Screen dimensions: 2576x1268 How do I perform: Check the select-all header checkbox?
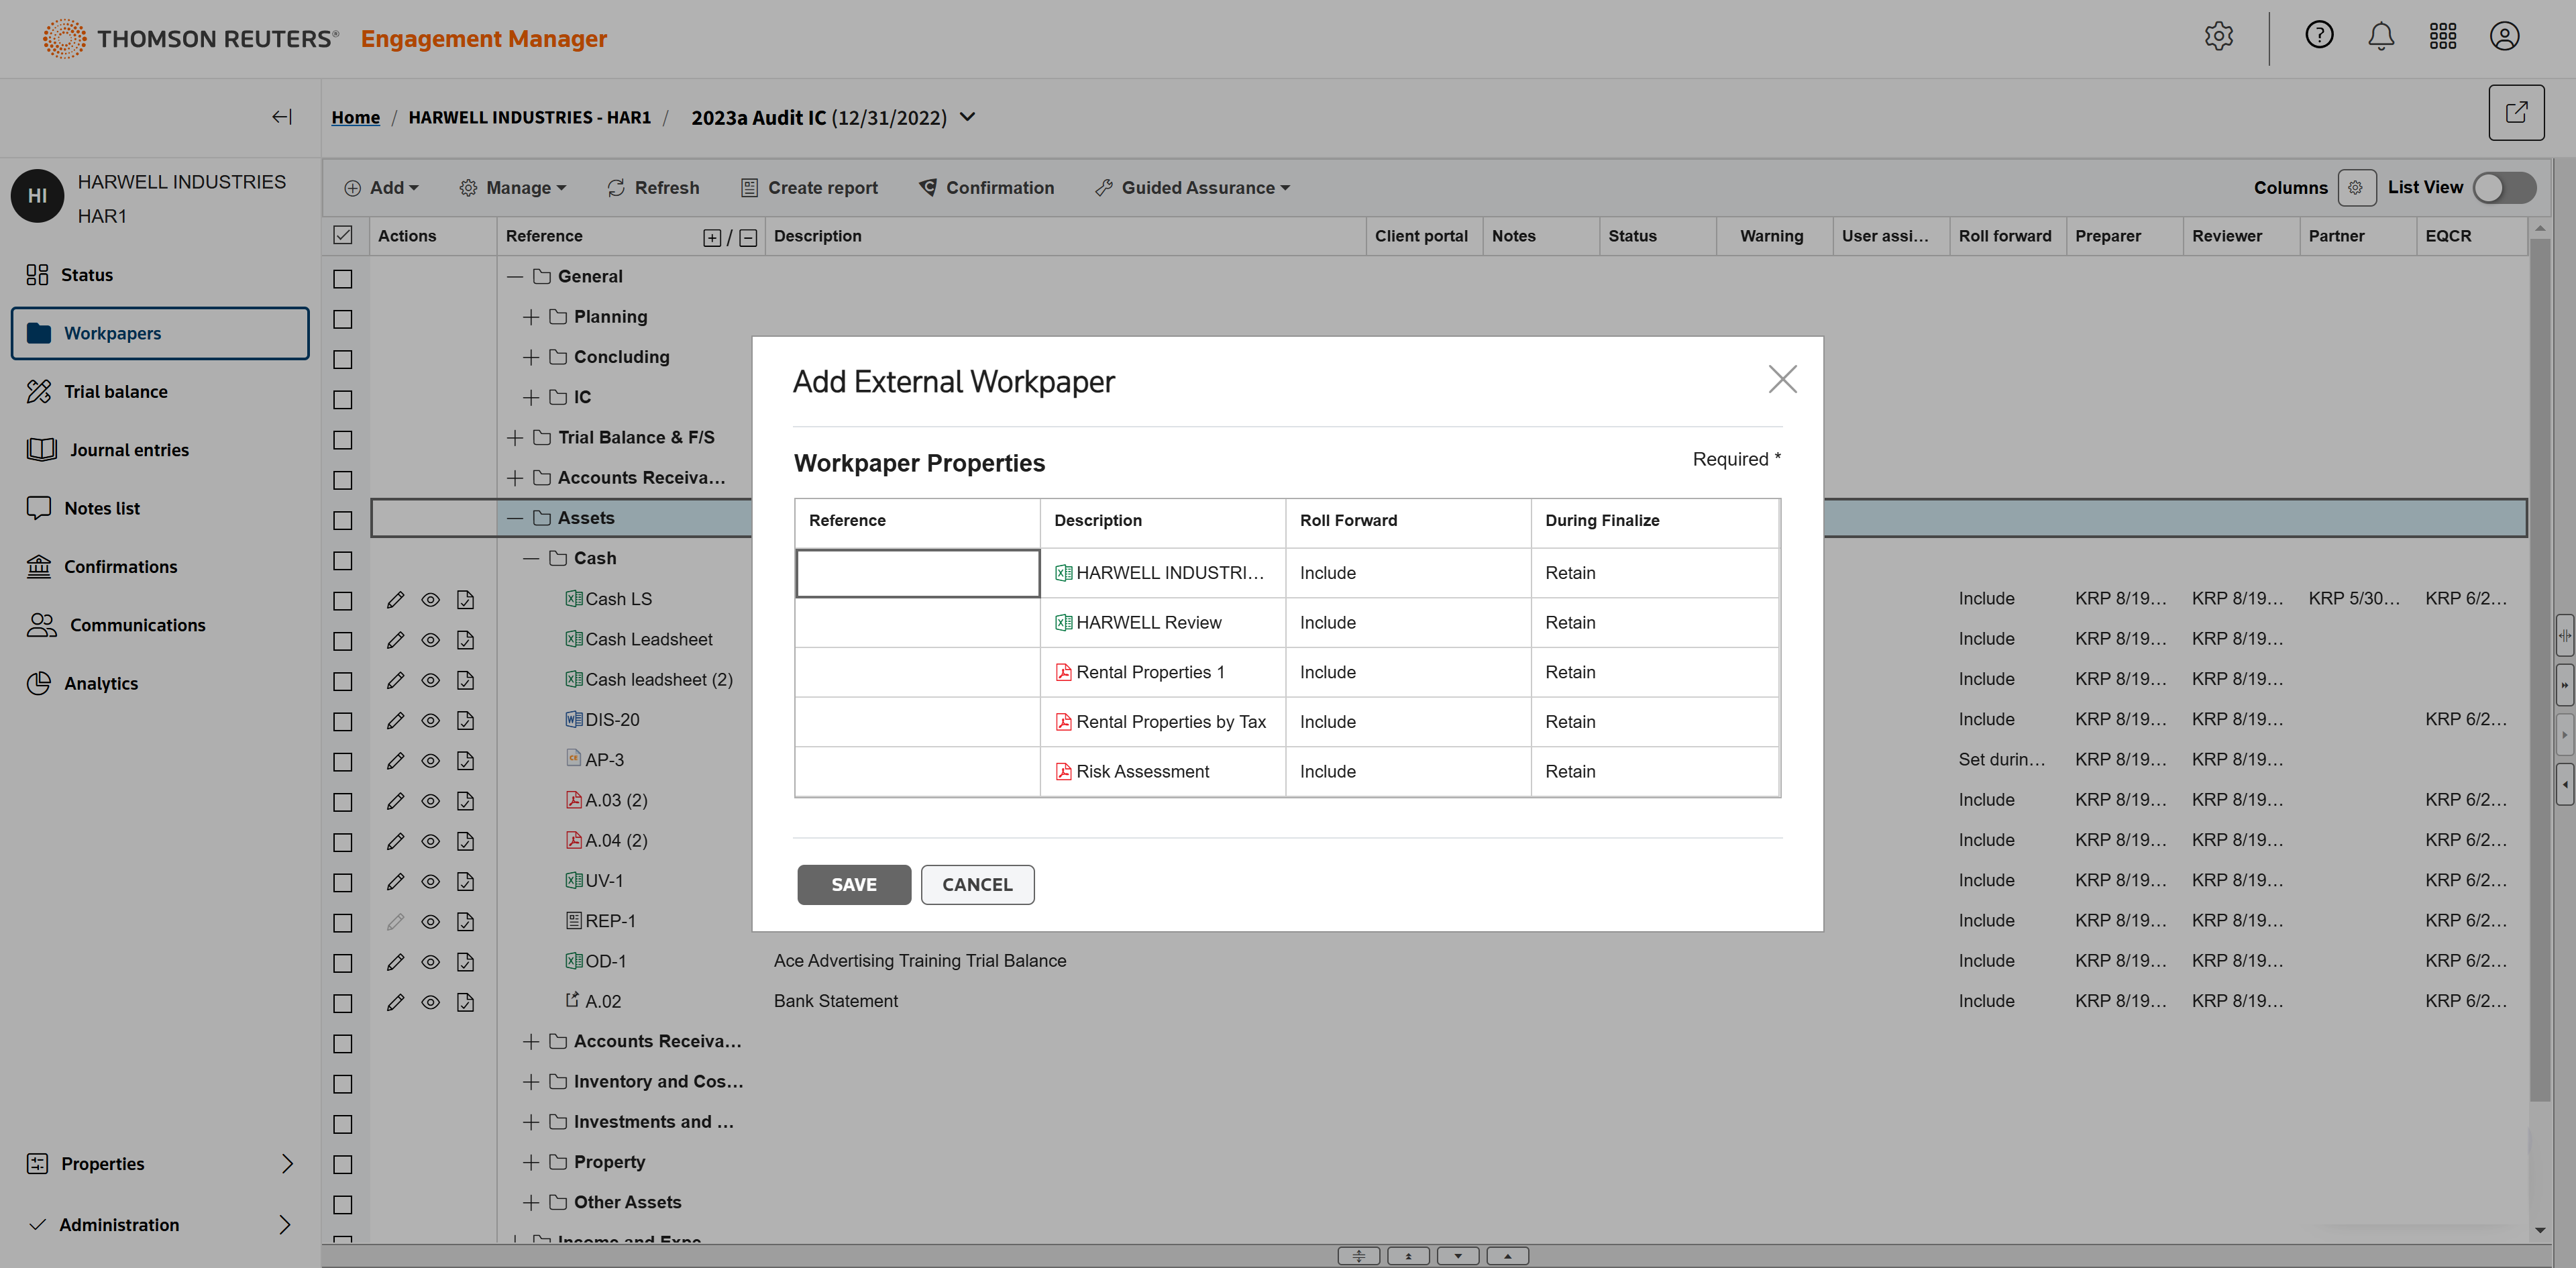pos(343,236)
